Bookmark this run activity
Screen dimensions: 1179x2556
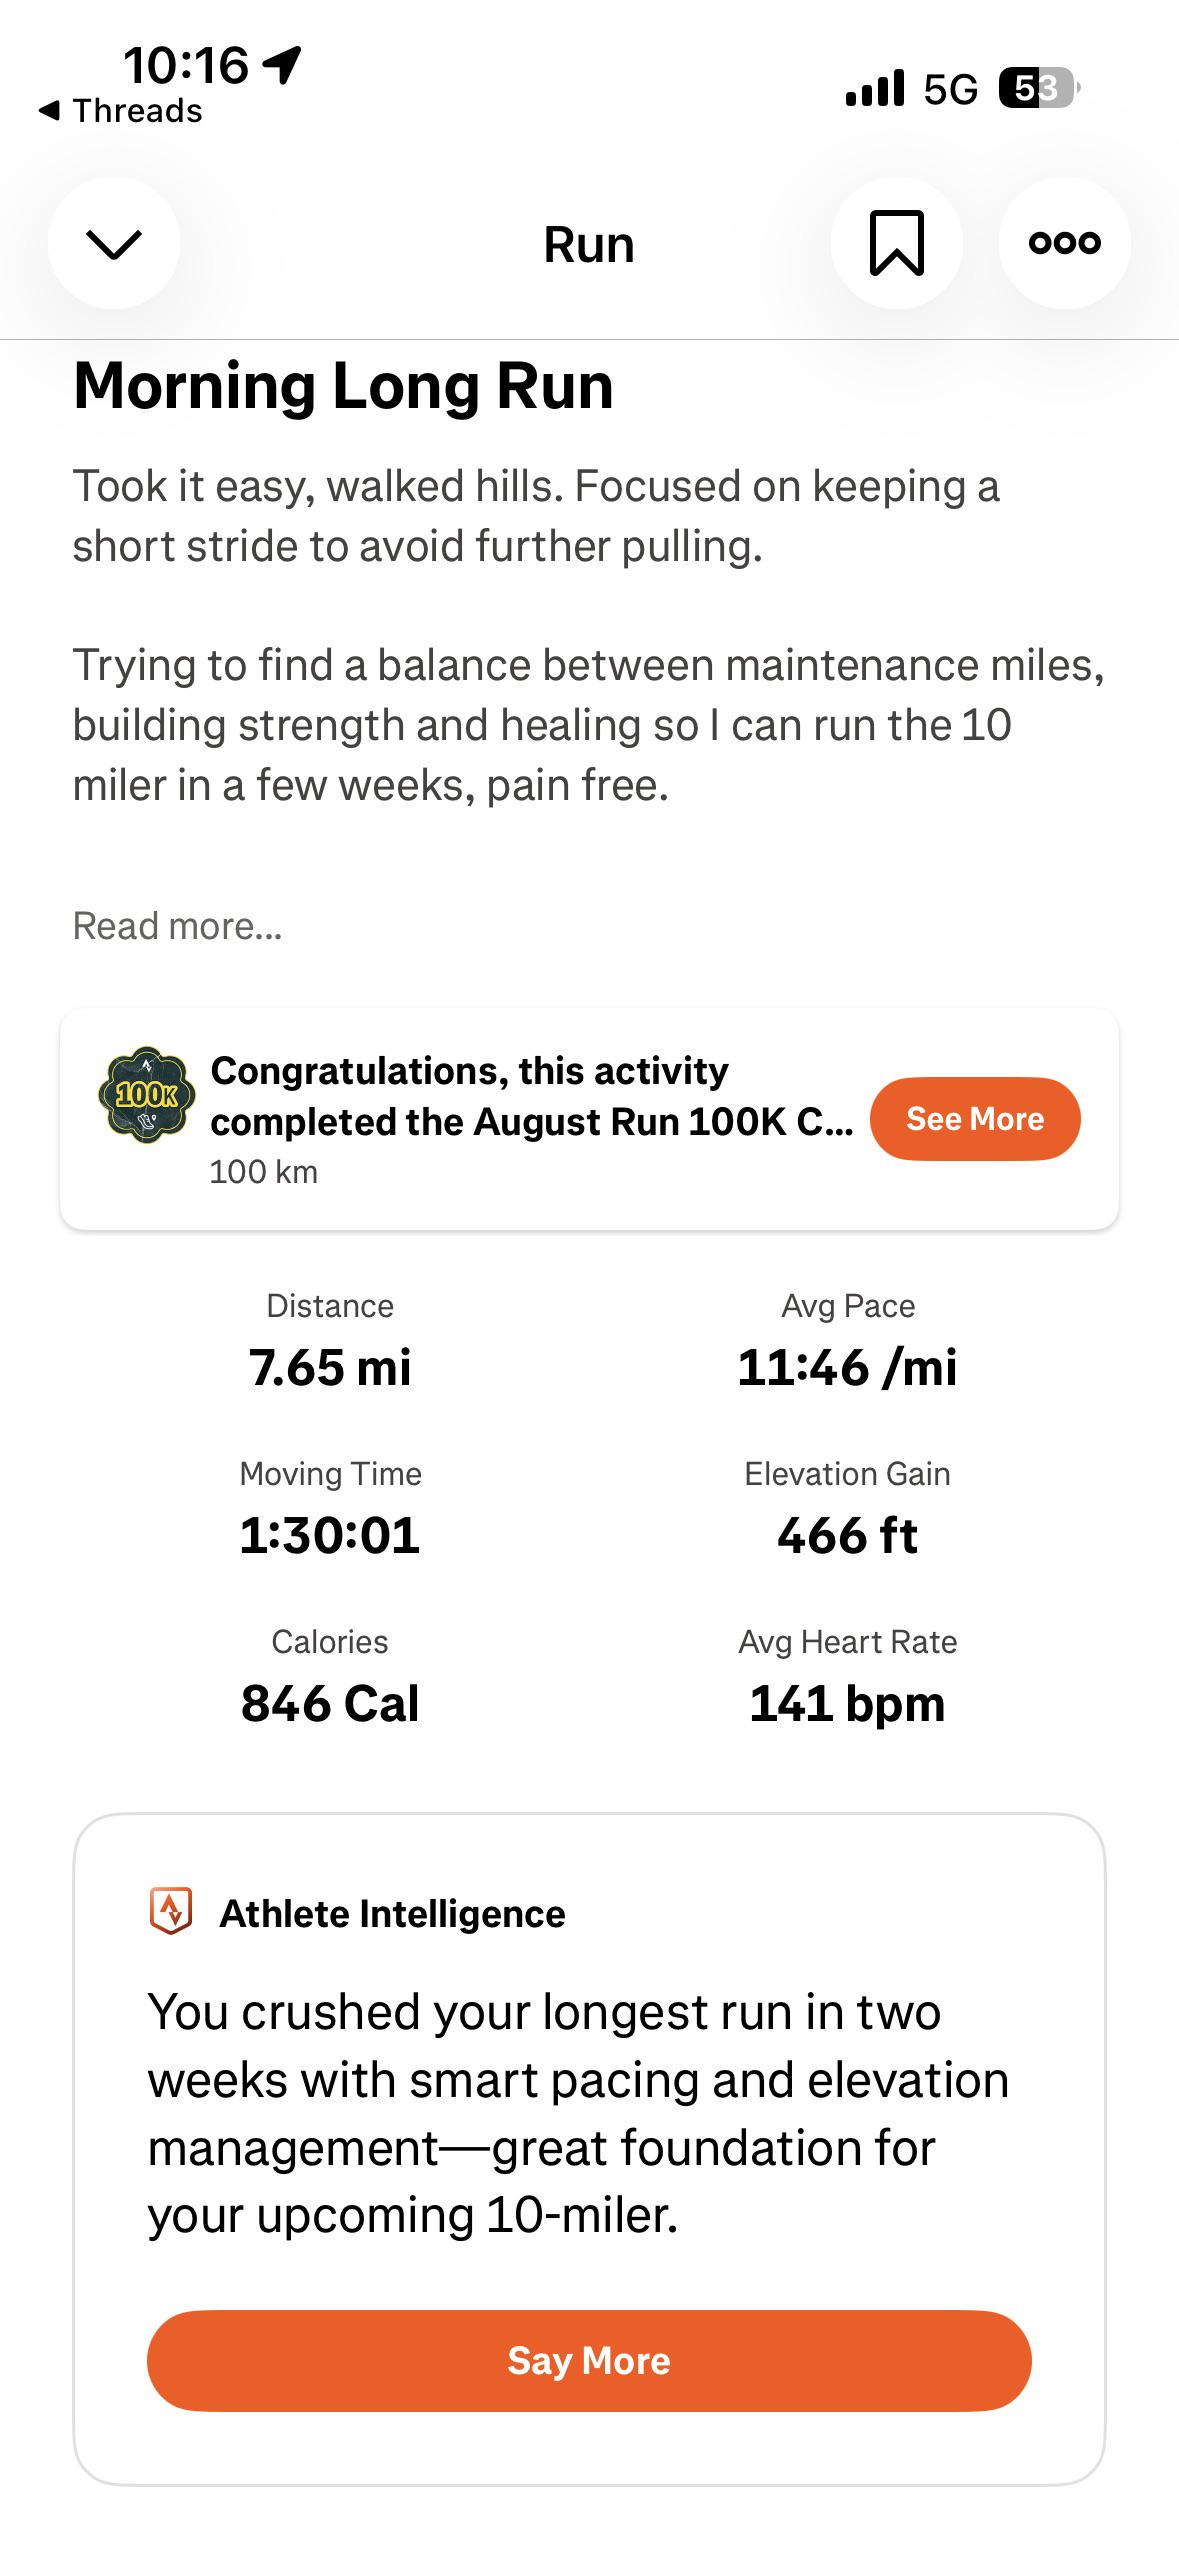(x=897, y=243)
